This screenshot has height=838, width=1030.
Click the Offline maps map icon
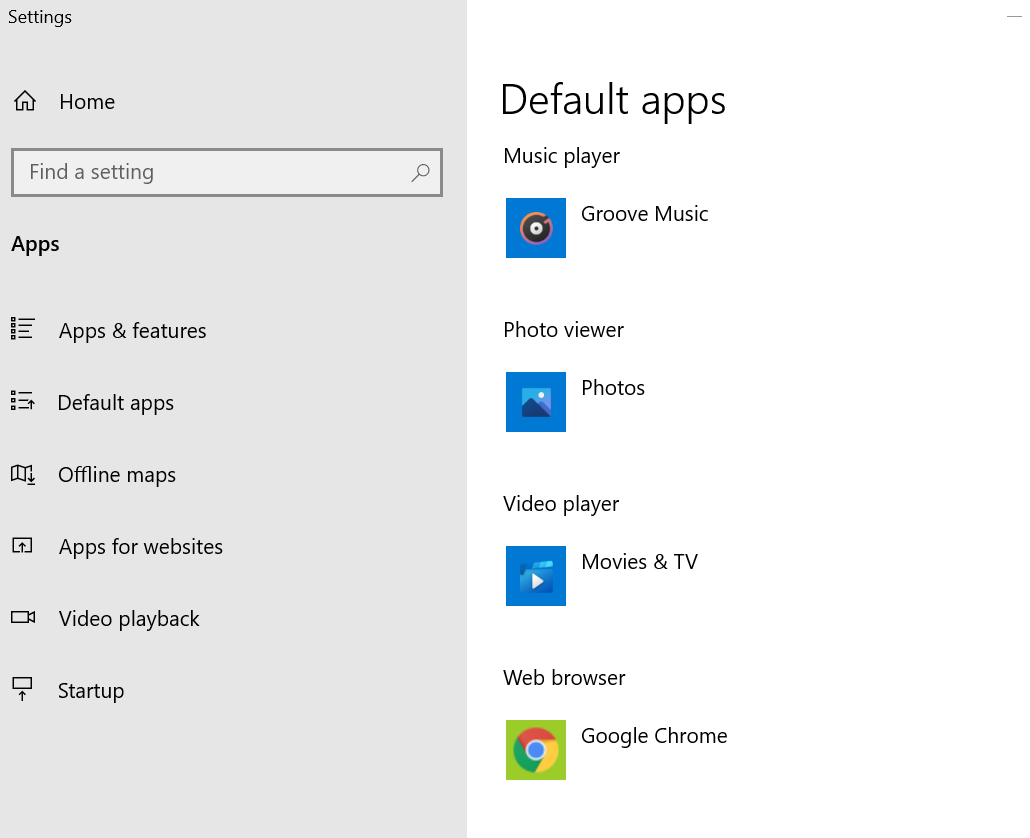click(23, 474)
